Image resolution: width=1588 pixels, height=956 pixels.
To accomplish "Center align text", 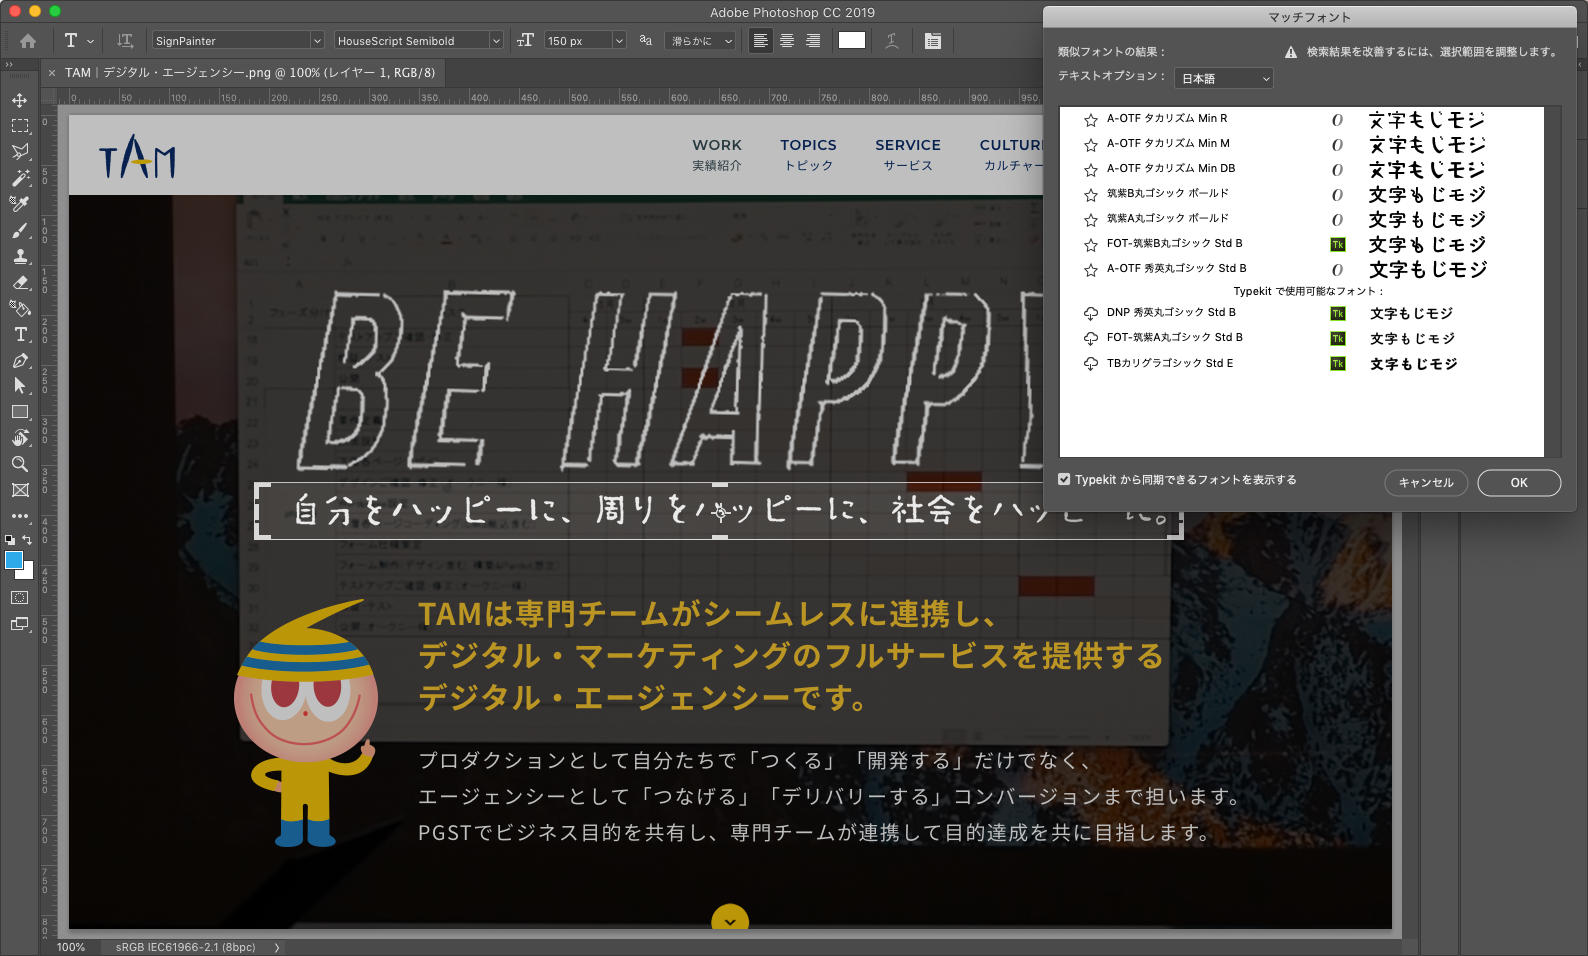I will 787,41.
